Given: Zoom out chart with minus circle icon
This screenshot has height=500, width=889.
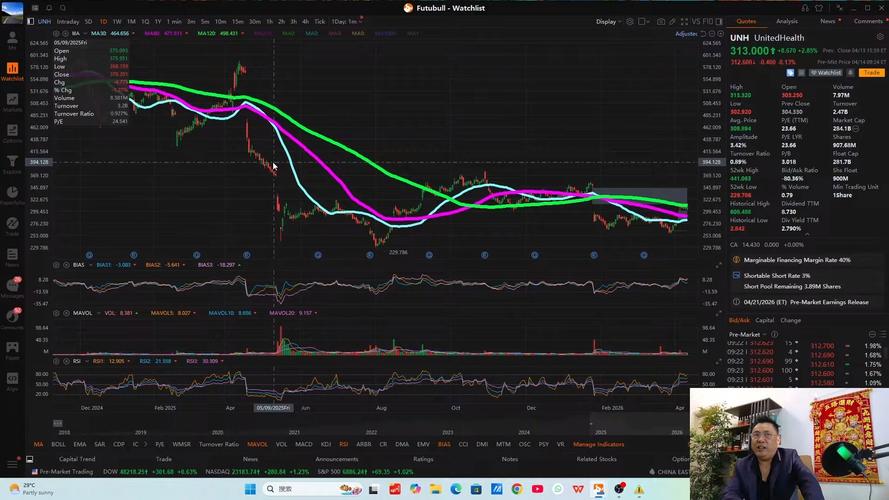Looking at the screenshot, I should click(x=712, y=33).
